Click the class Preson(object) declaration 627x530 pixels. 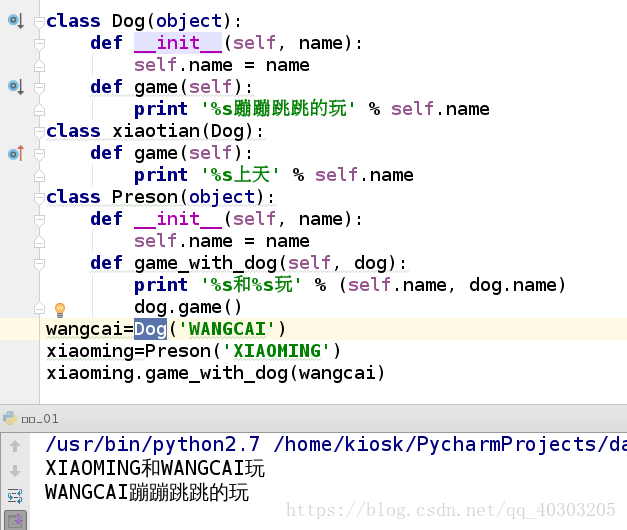(x=161, y=197)
